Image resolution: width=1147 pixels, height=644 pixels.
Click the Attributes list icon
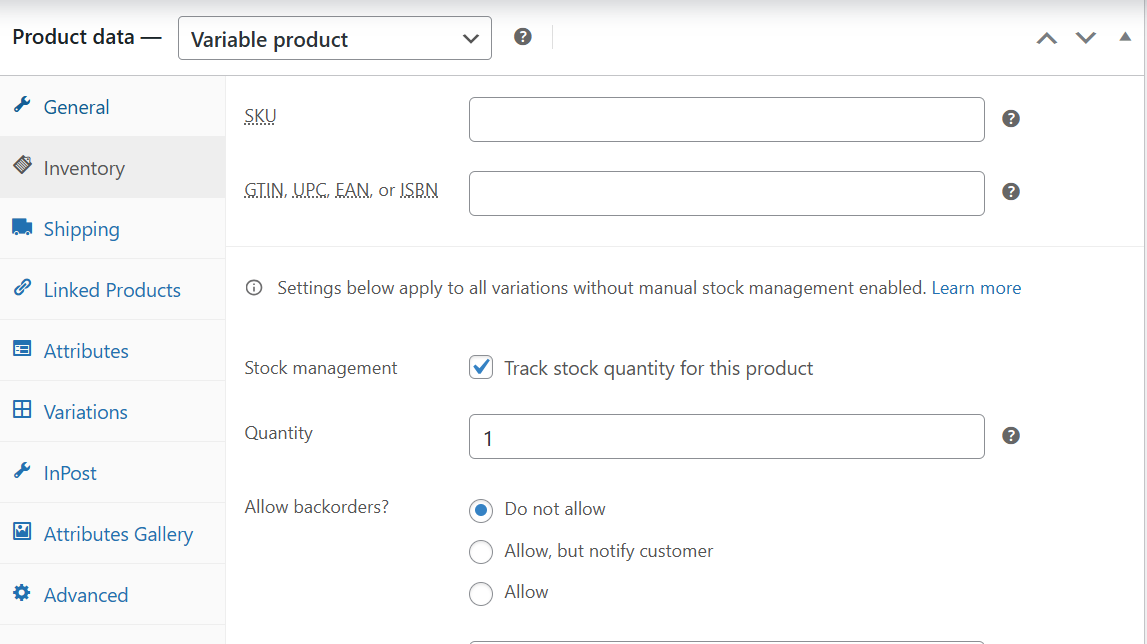pos(22,349)
